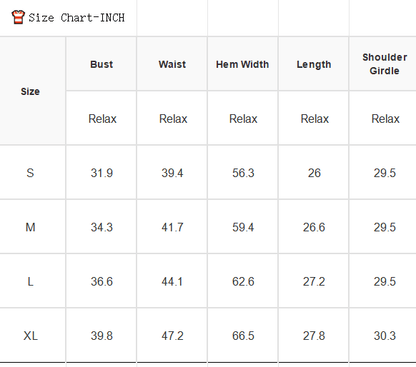Screen dimensions: 416x367
Task: Select the "Length" column header
Action: pos(314,65)
